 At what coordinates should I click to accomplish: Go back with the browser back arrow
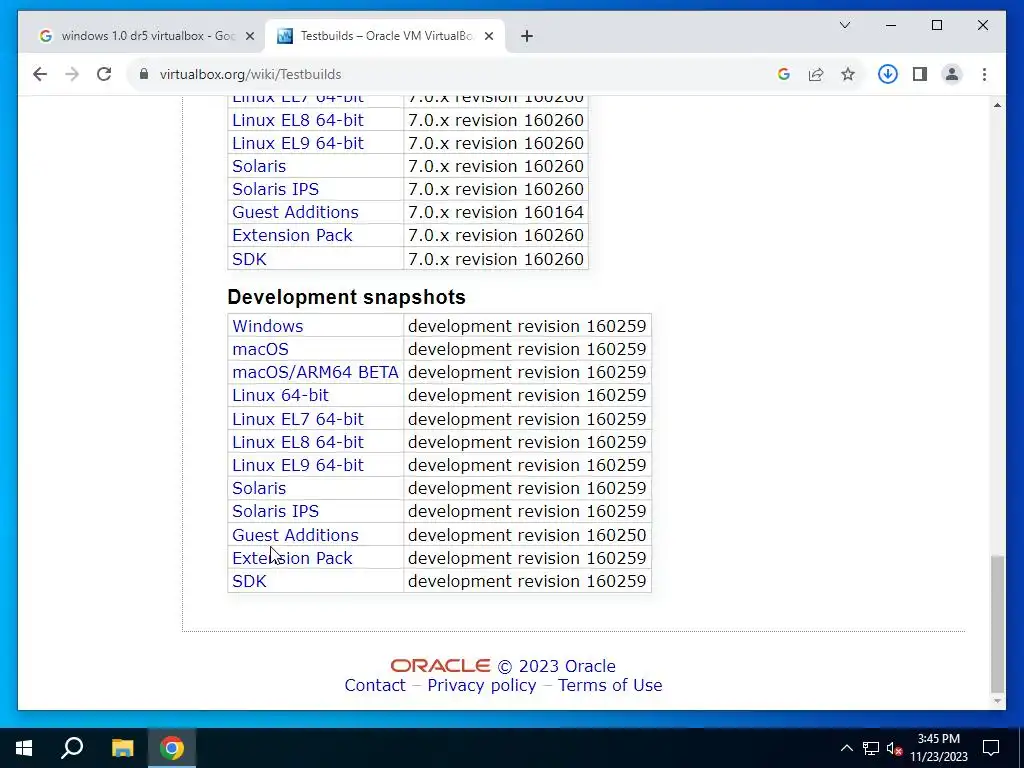click(40, 74)
